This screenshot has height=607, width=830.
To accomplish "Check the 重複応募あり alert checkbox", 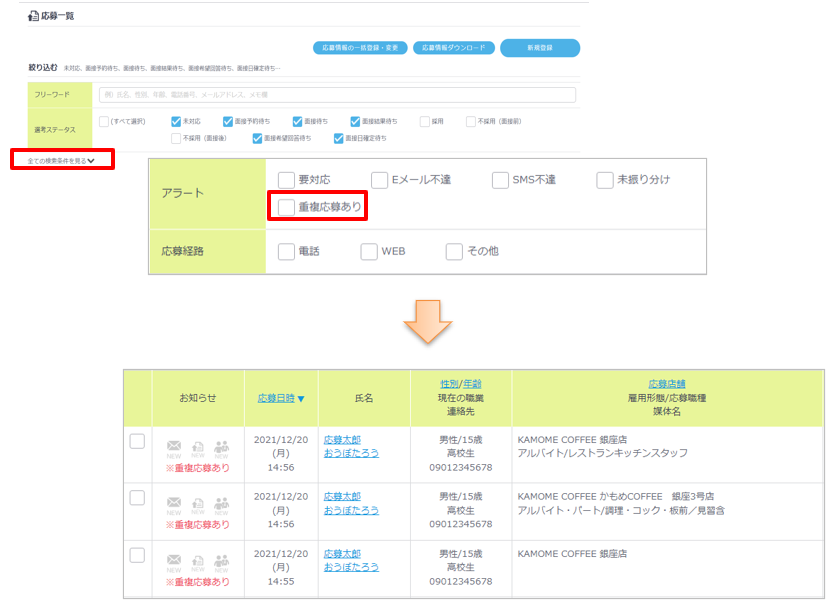I will click(287, 207).
